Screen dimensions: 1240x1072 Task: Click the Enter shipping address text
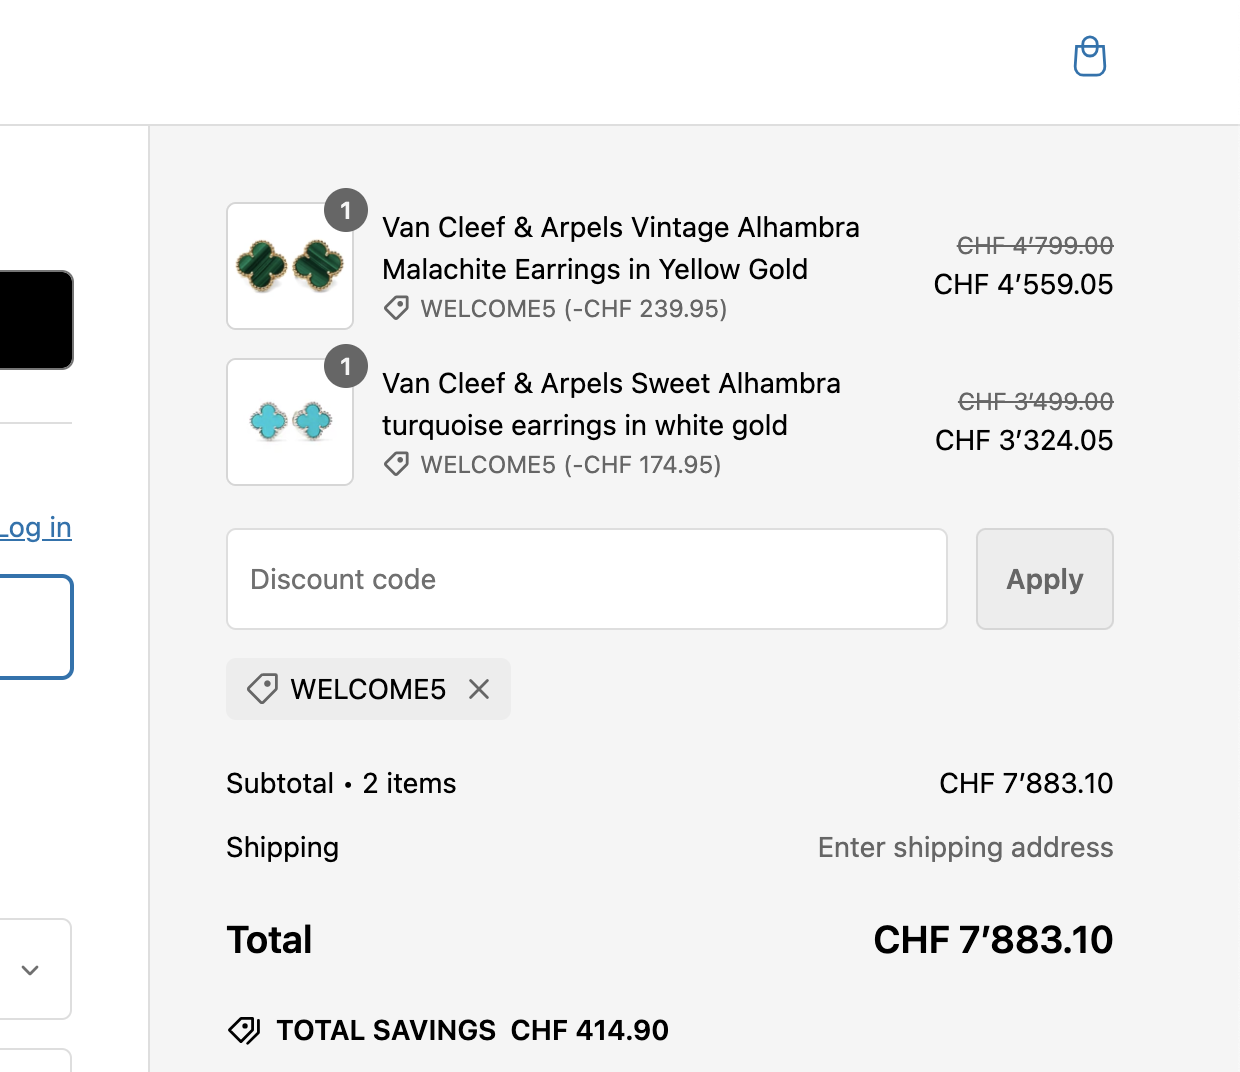point(965,847)
